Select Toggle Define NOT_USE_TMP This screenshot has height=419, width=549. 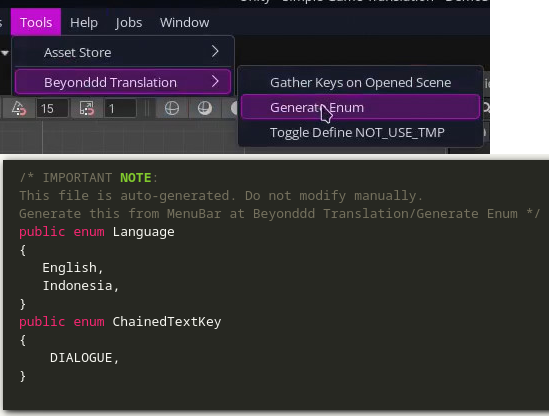pyautogui.click(x=360, y=133)
